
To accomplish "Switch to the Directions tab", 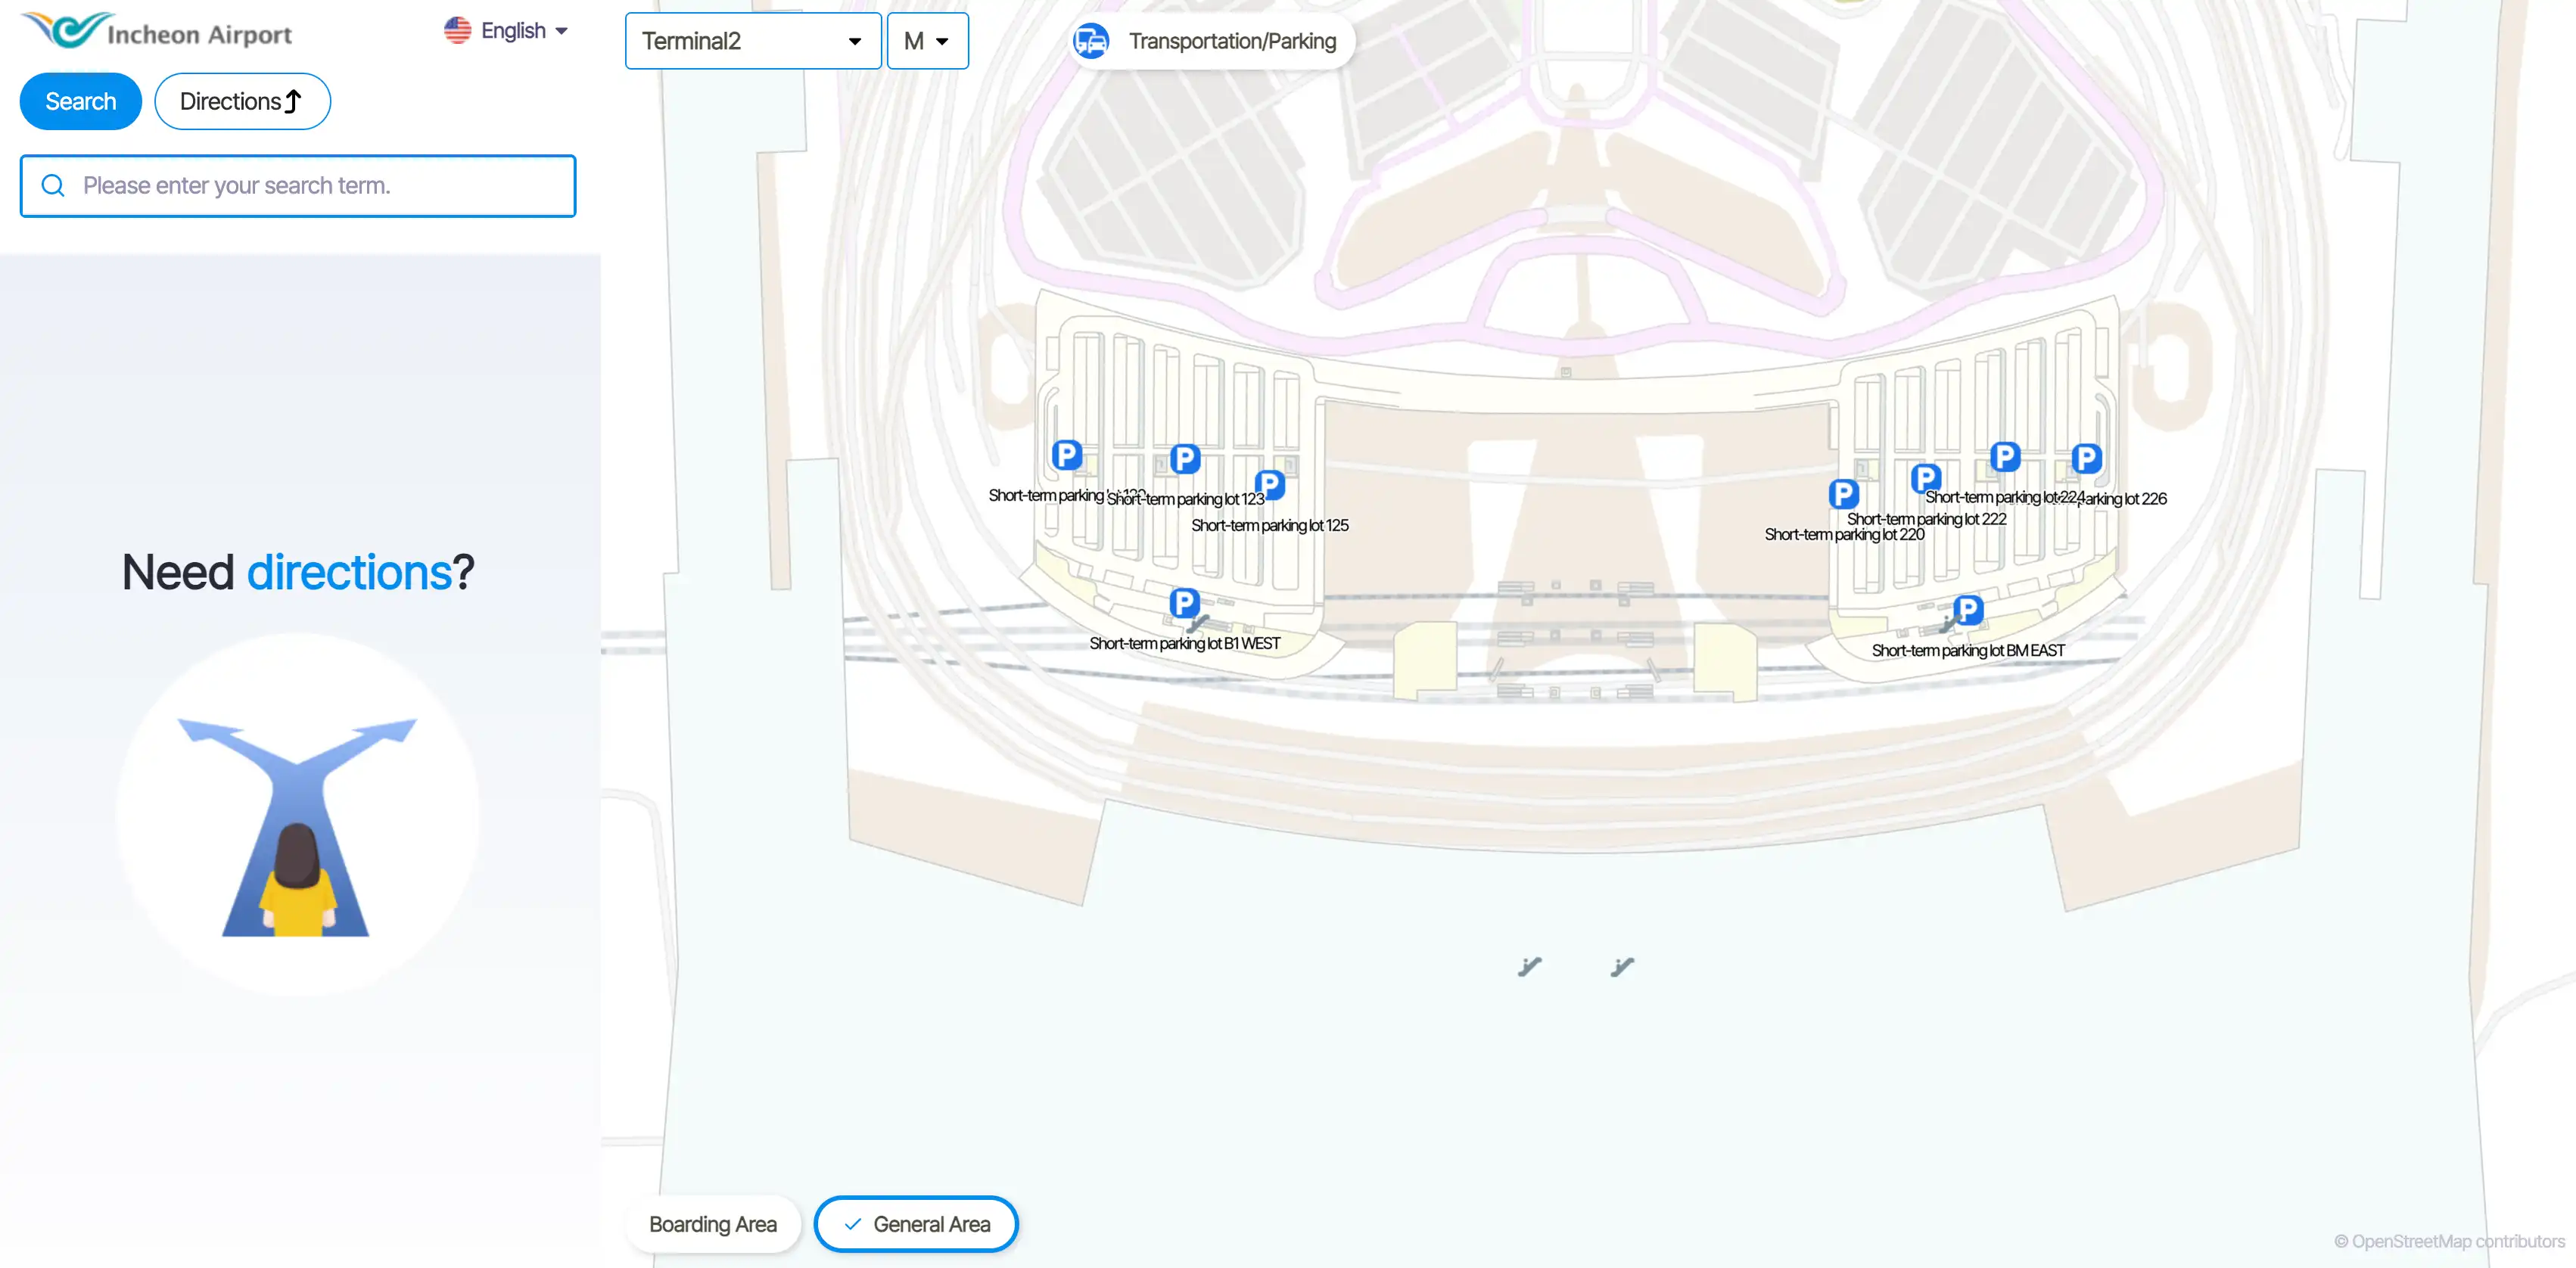I will click(x=242, y=100).
